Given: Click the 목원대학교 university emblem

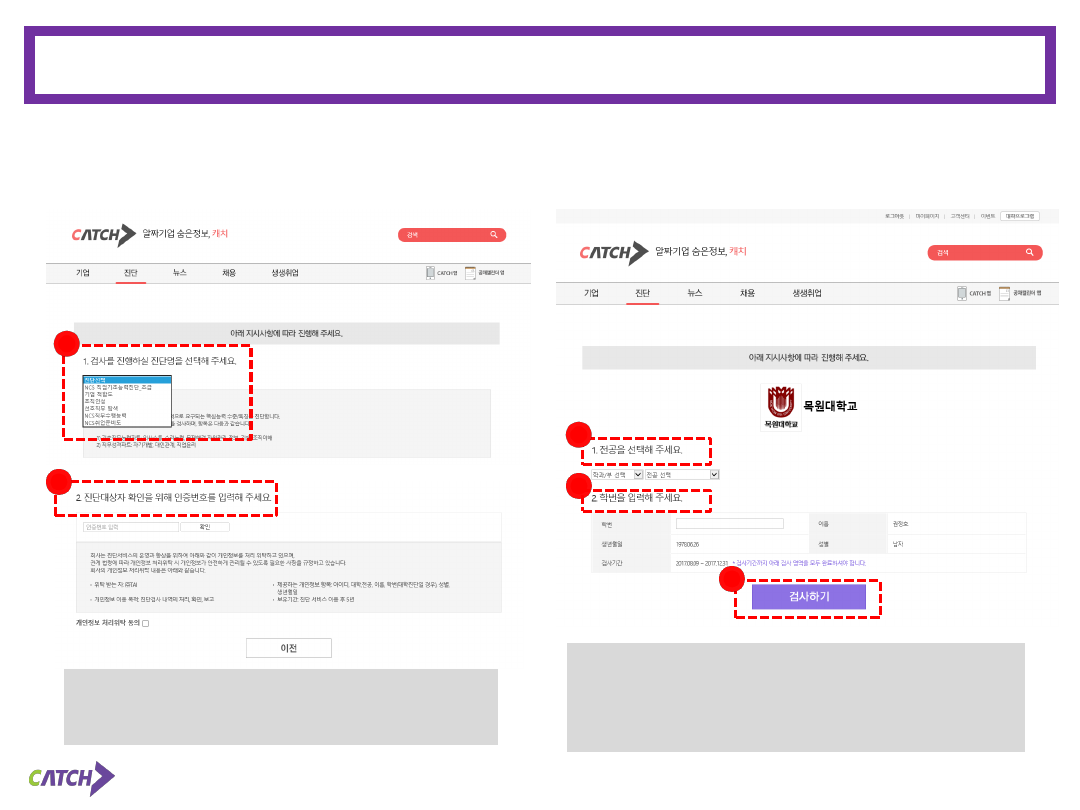Looking at the screenshot, I should click(x=779, y=405).
